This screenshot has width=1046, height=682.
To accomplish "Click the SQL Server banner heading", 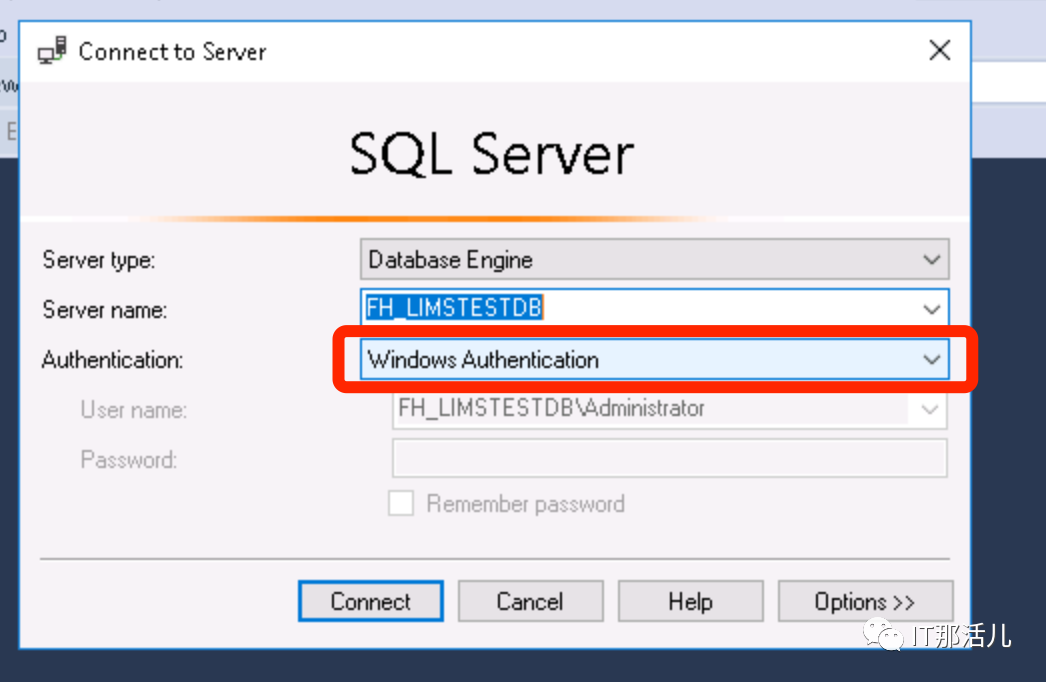I will coord(492,155).
